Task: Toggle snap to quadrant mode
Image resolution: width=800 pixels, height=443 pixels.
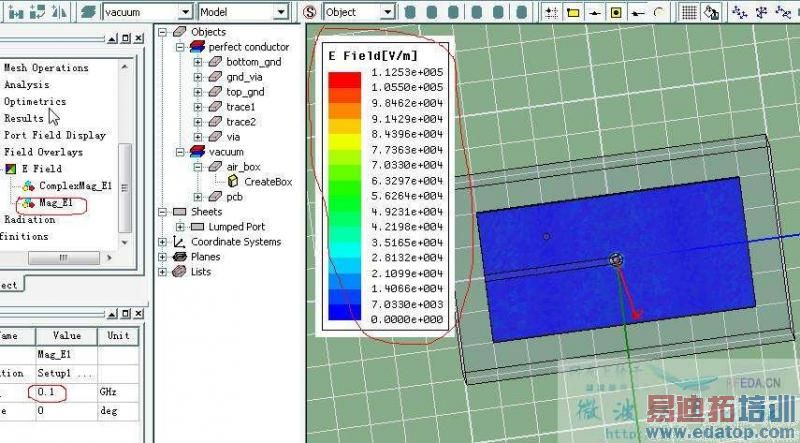Action: pos(638,12)
